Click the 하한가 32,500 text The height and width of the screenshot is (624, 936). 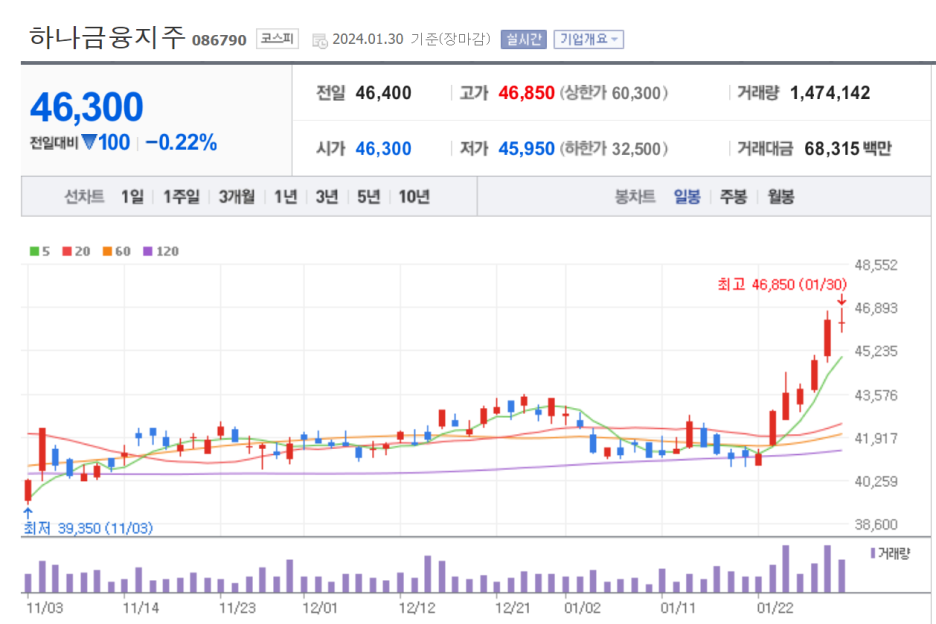coord(614,149)
